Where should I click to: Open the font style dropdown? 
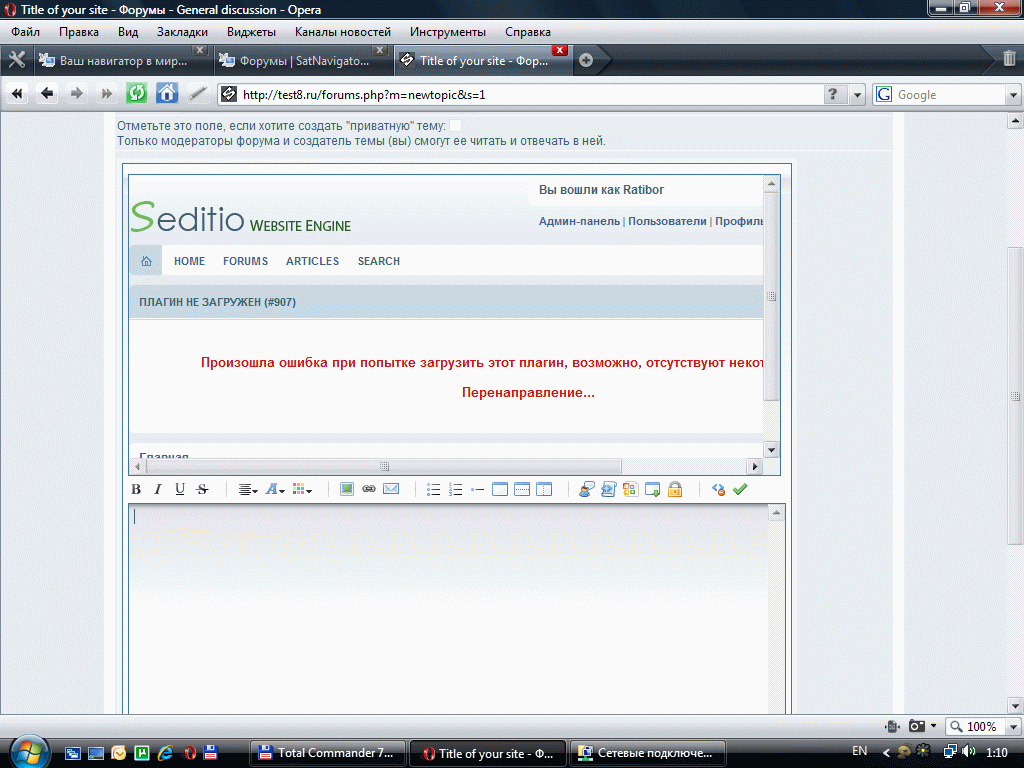tap(274, 489)
